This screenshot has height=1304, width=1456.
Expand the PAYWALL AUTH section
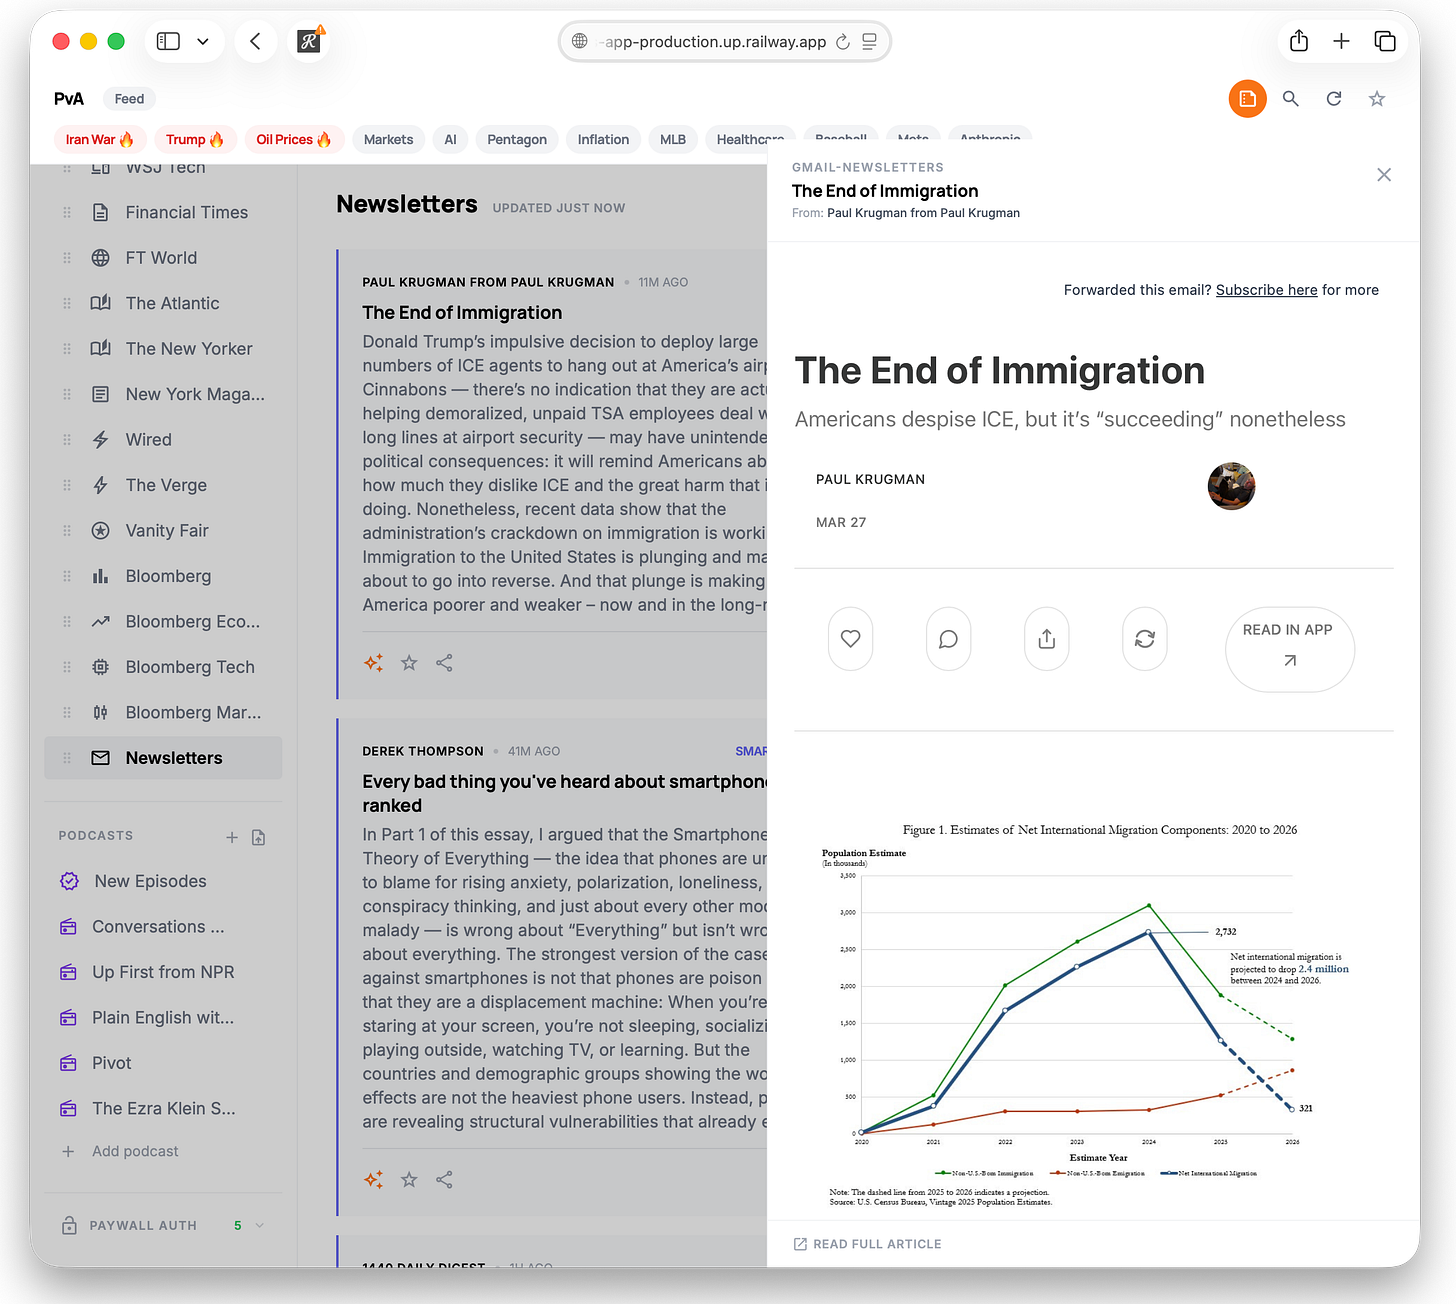click(163, 1225)
